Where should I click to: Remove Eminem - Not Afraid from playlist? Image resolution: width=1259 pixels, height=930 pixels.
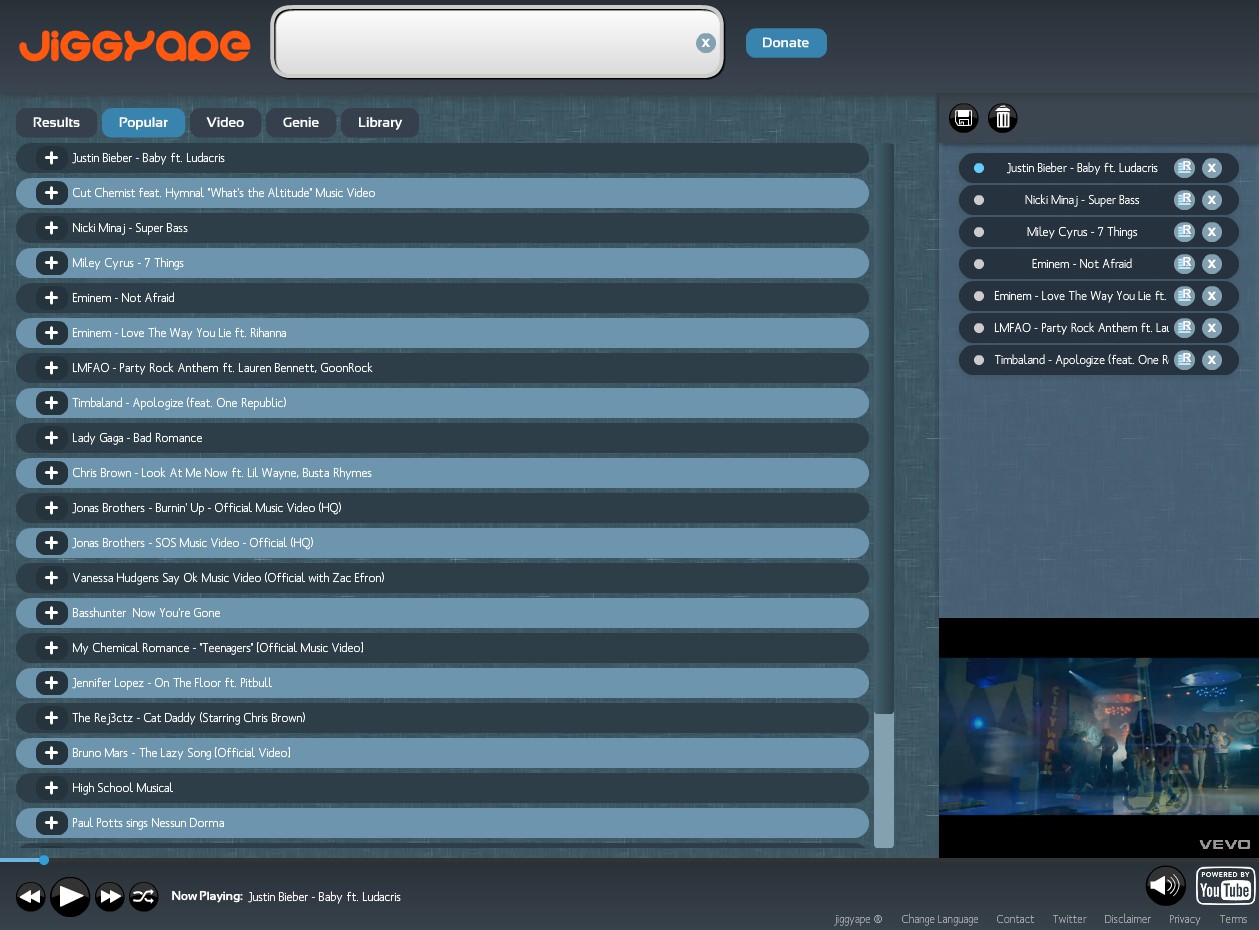click(x=1211, y=264)
